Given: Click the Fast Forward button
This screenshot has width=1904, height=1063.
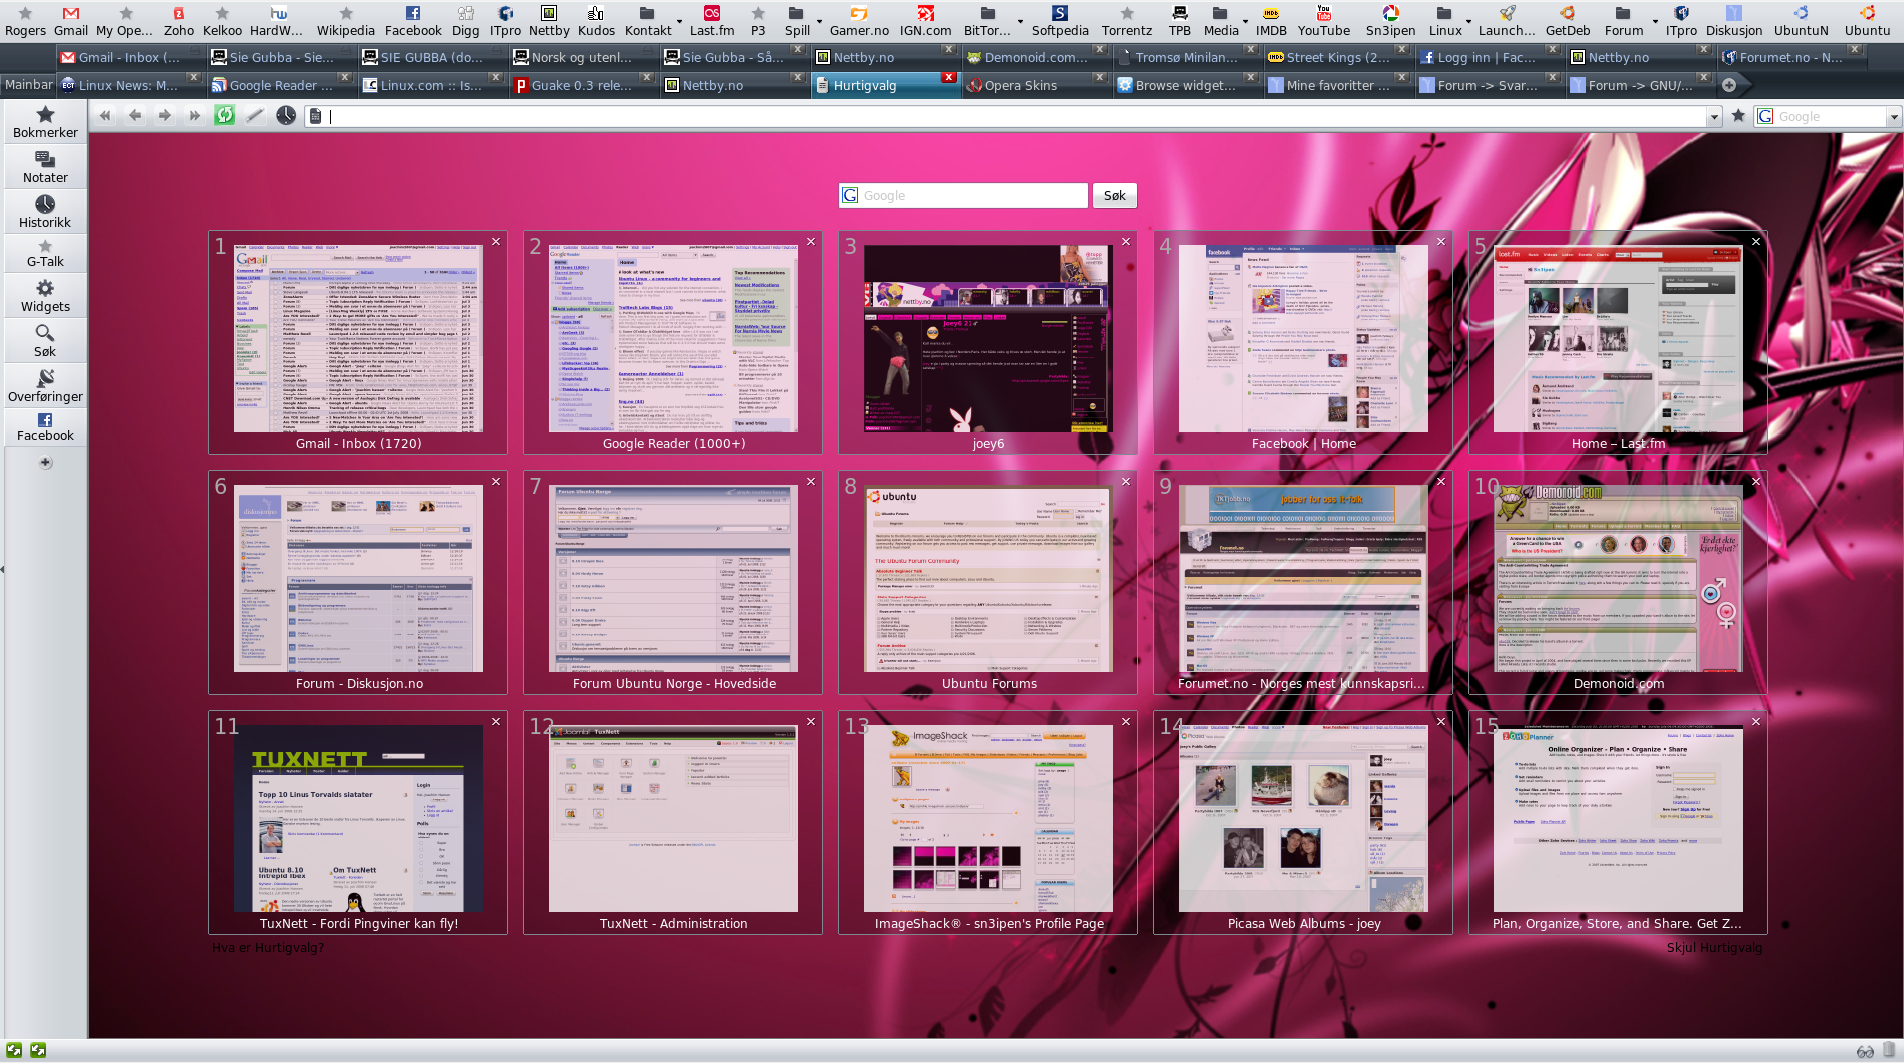Looking at the screenshot, I should [x=195, y=116].
